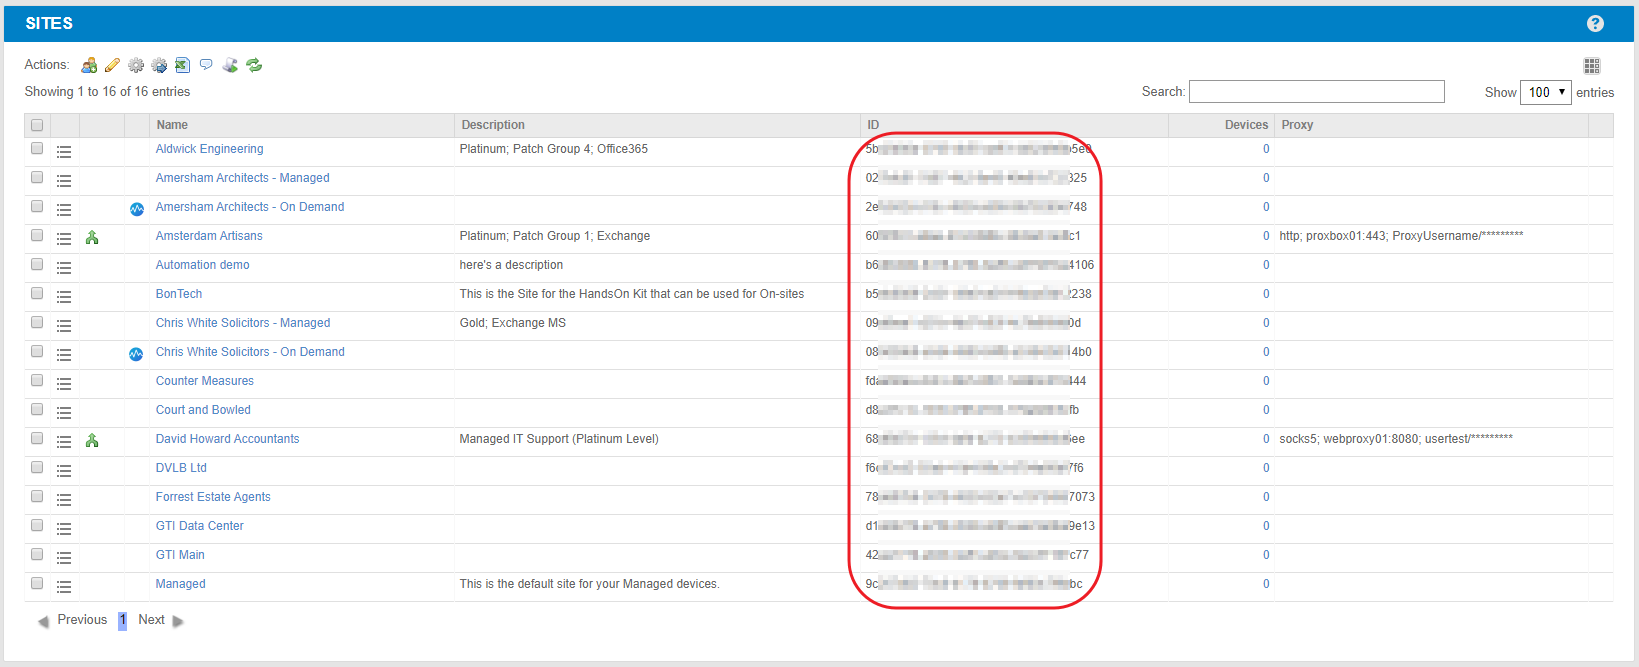Click the pencil edit site icon

[112, 65]
